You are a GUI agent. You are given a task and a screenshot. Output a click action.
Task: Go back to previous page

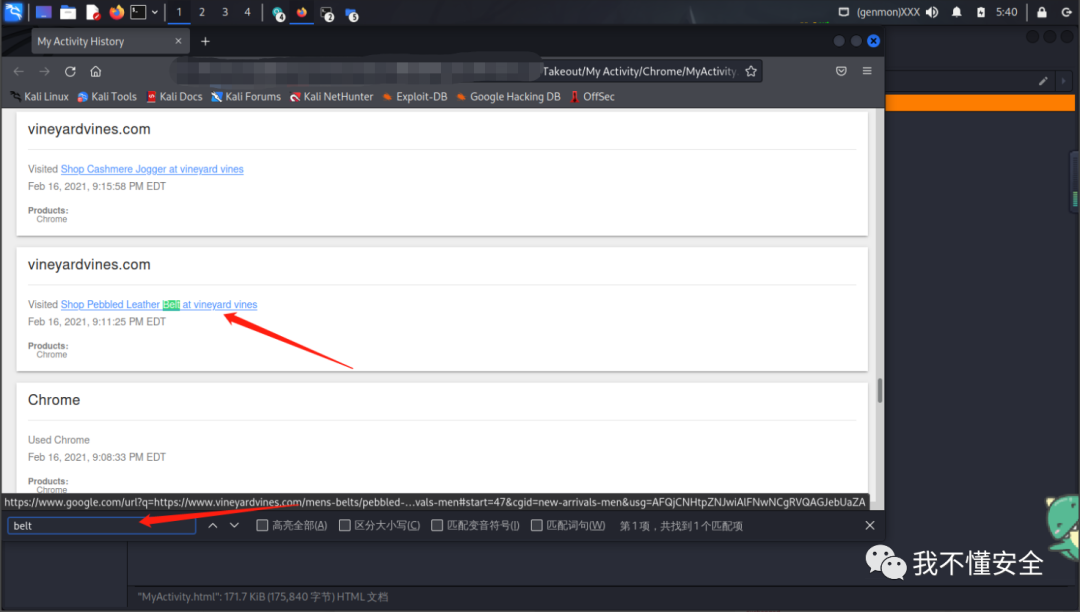coord(19,72)
